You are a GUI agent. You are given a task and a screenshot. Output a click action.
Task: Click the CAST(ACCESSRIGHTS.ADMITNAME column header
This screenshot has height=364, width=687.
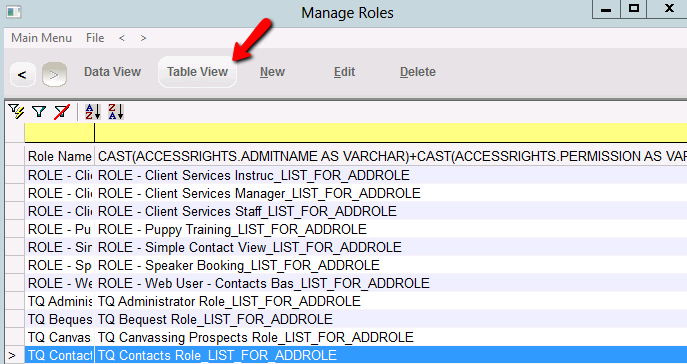coord(391,156)
